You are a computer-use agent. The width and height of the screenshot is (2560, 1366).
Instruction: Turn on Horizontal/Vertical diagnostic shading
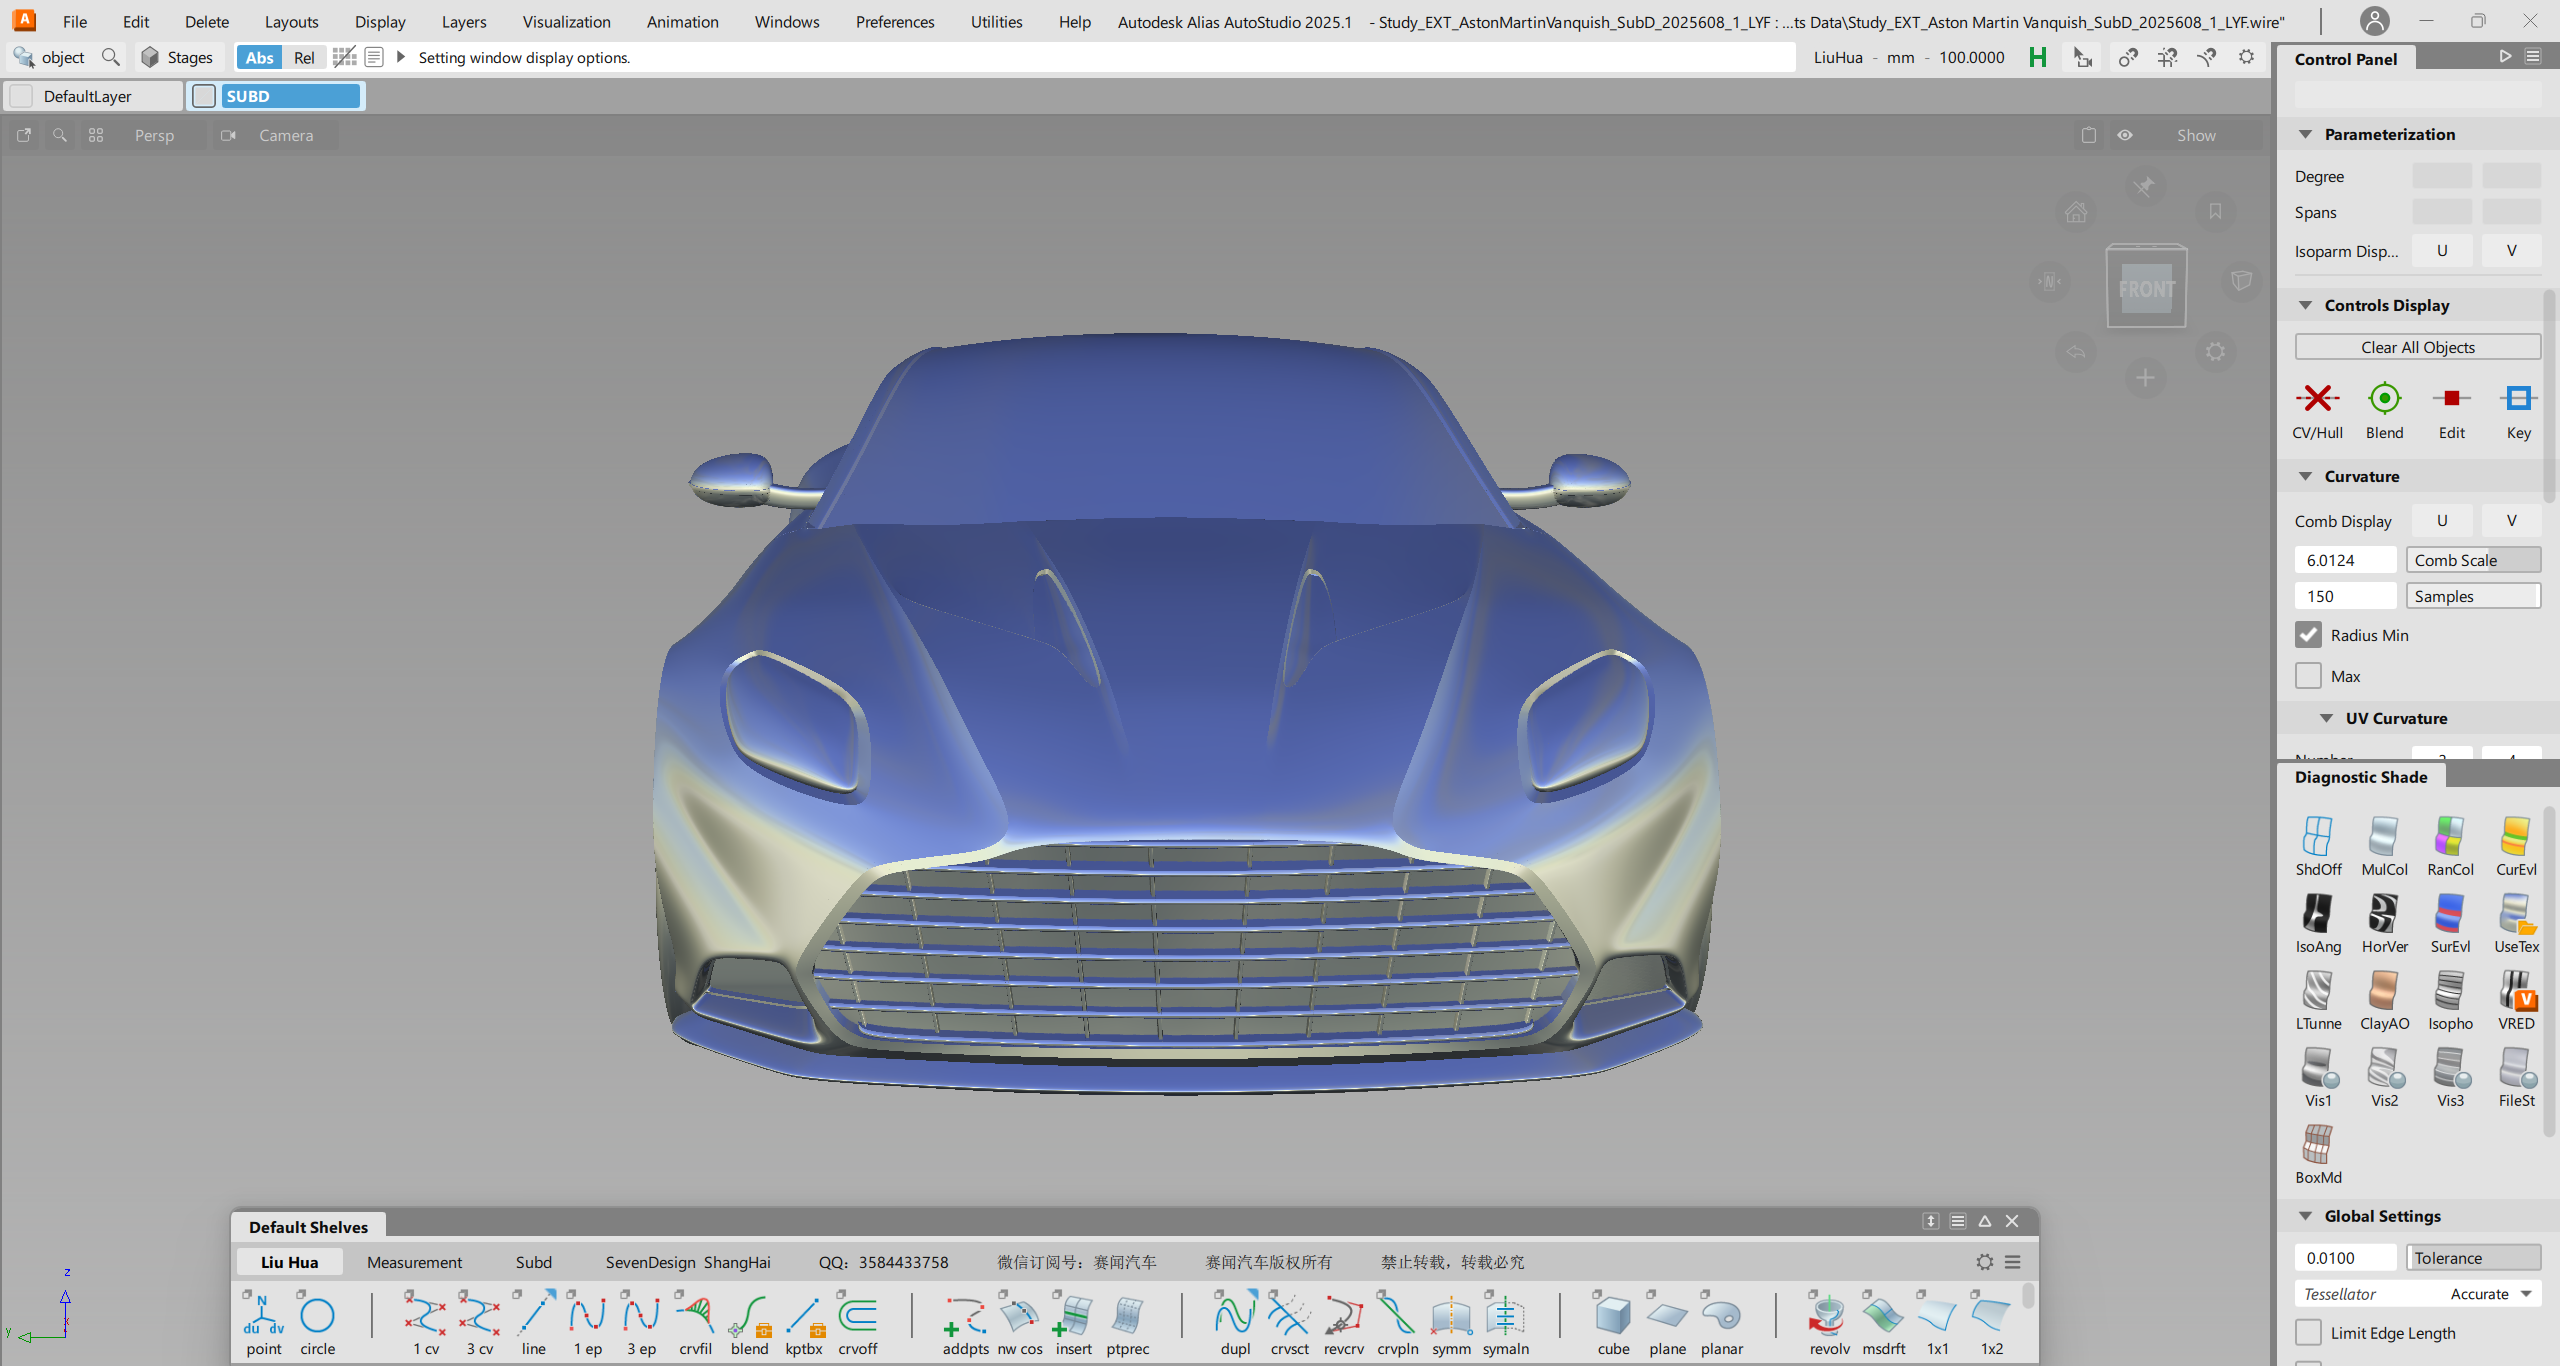click(x=2383, y=915)
